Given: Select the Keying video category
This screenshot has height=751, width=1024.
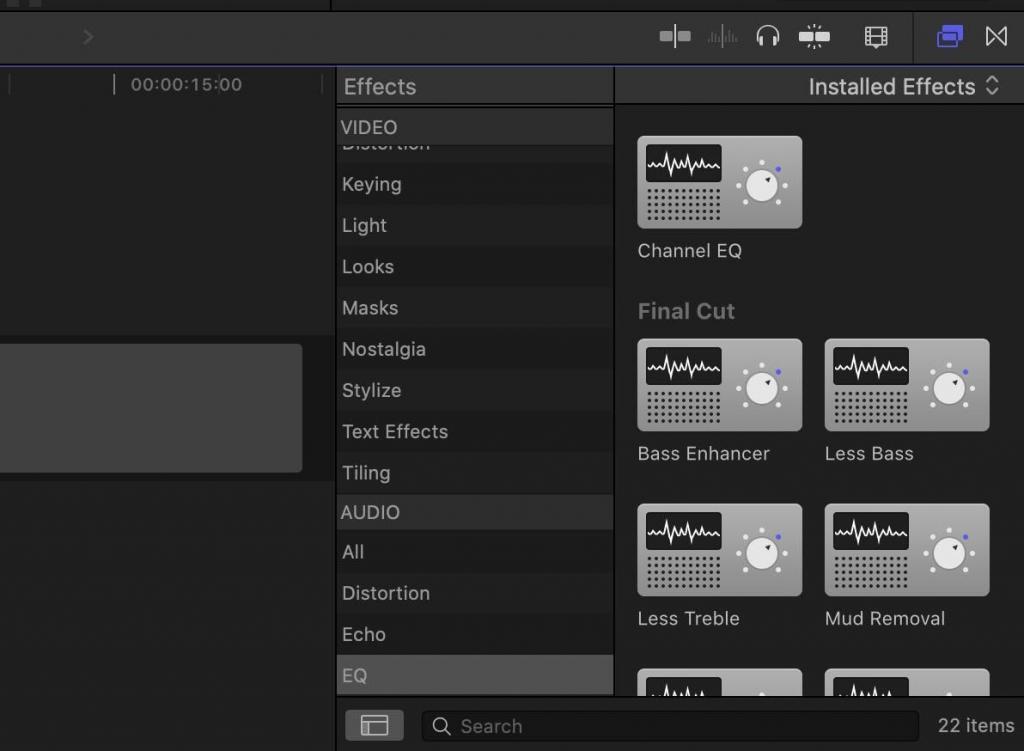Looking at the screenshot, I should [x=372, y=184].
